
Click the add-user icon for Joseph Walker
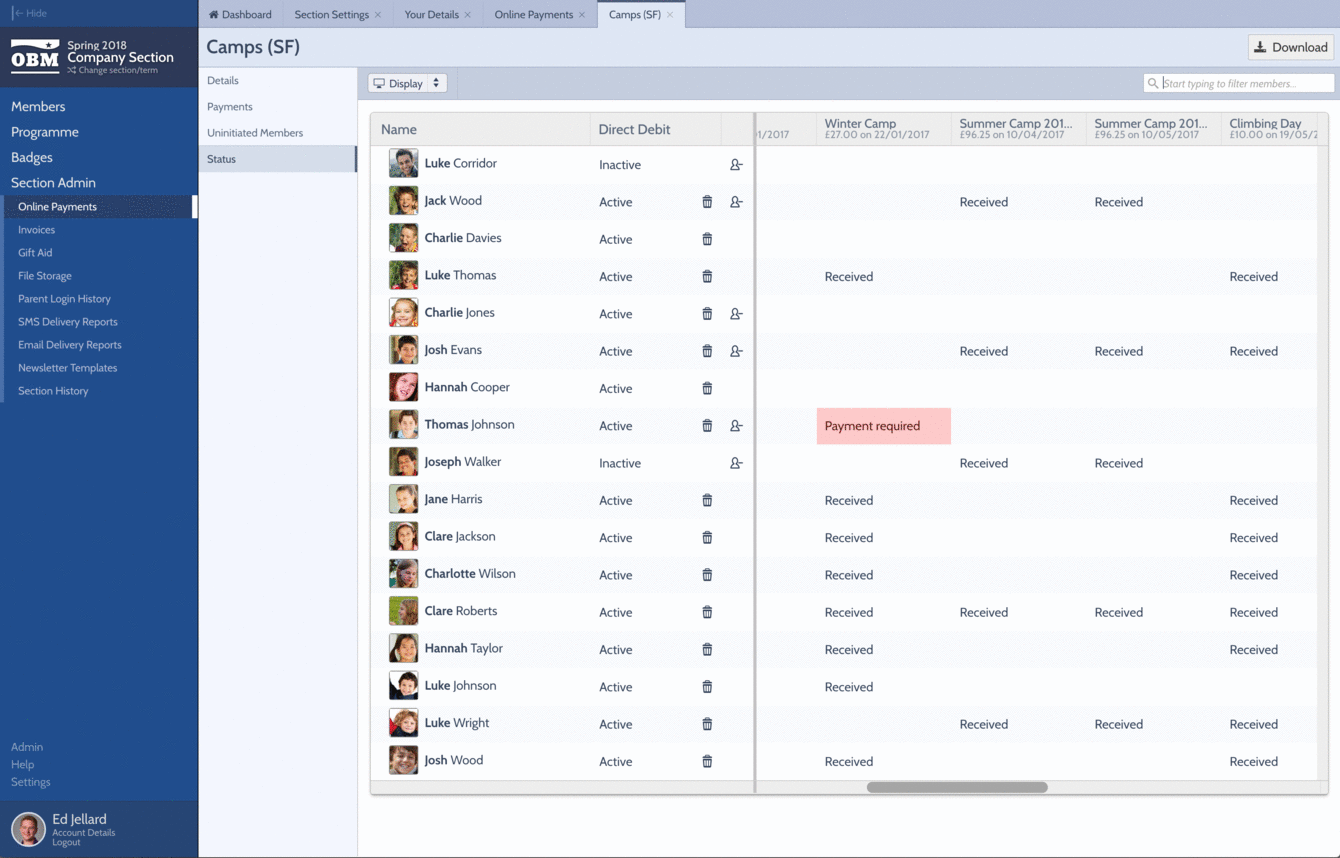click(736, 463)
